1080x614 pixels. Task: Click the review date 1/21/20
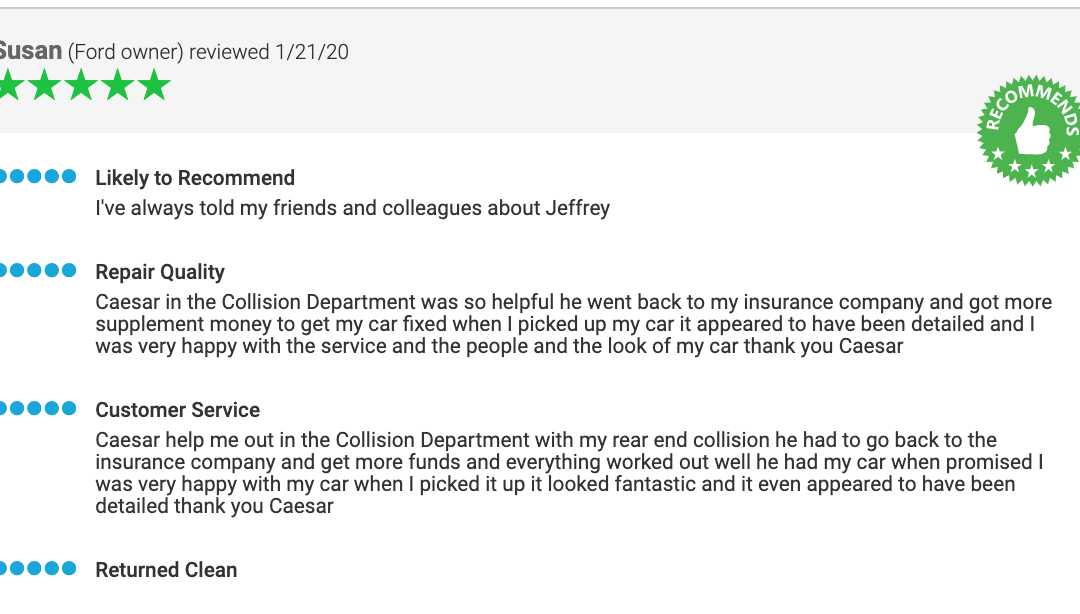312,52
